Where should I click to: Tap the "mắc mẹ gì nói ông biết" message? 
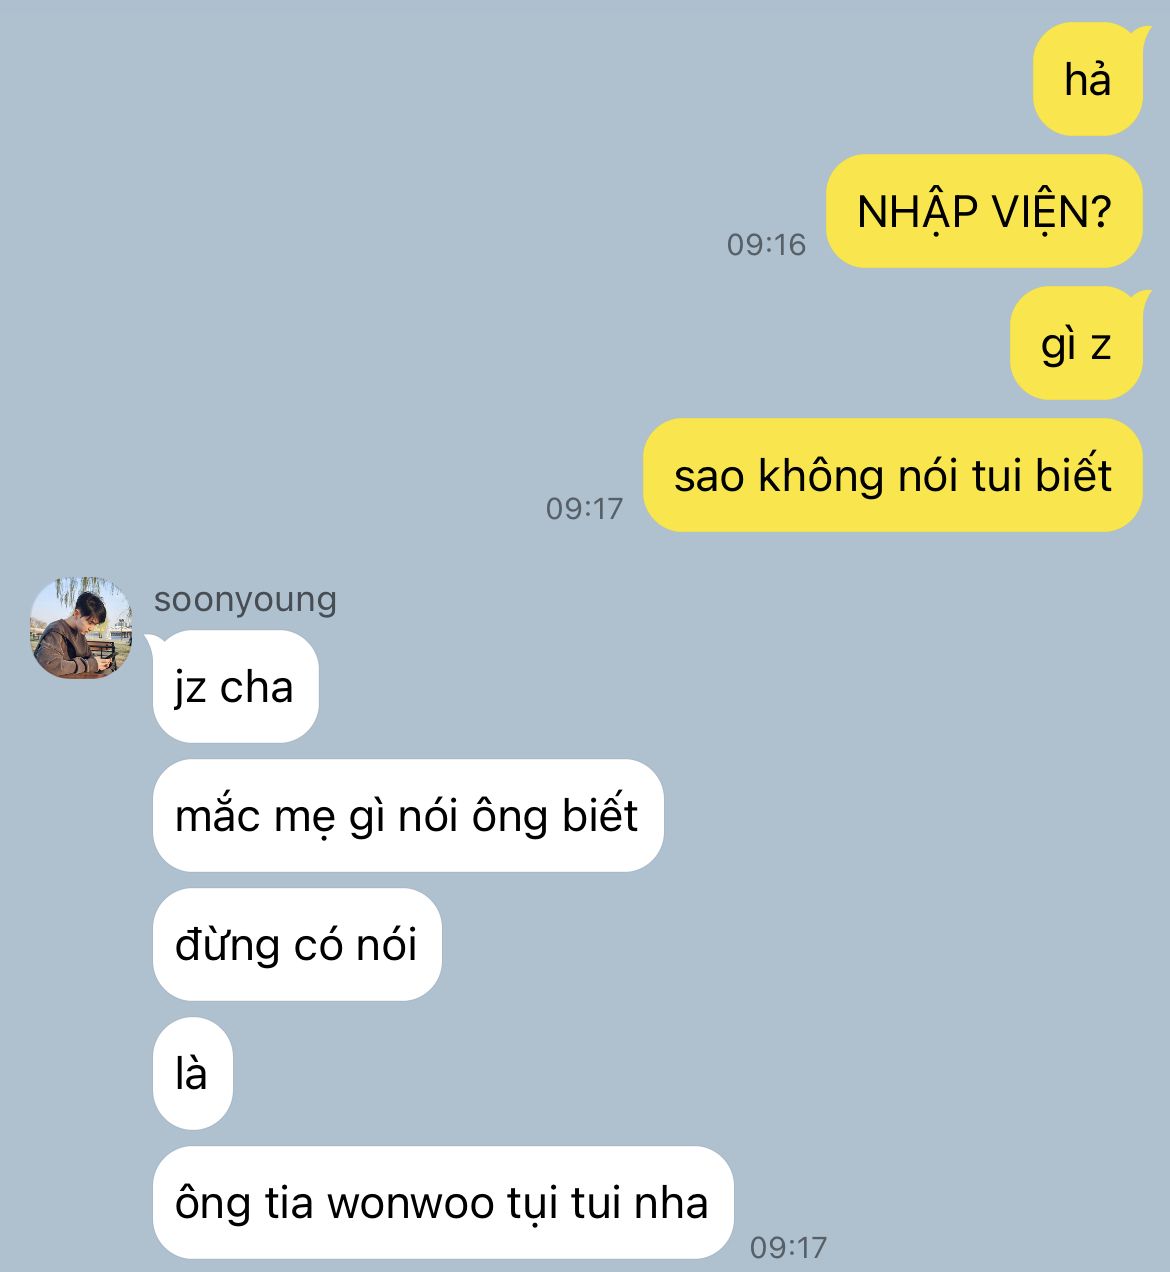point(408,815)
